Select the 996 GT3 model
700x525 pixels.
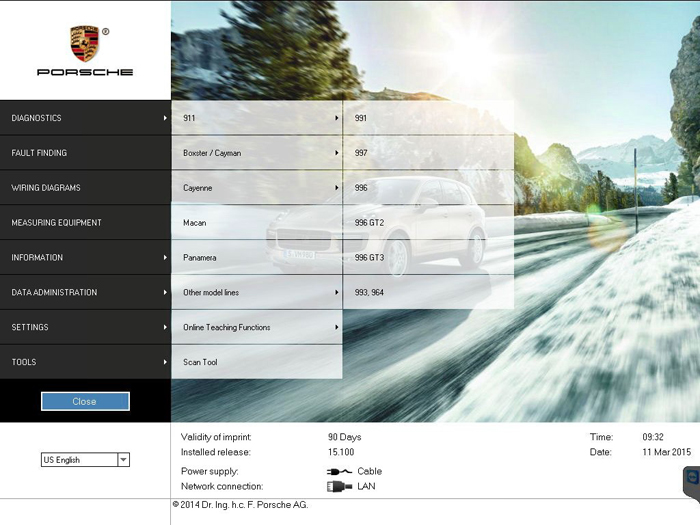point(429,257)
